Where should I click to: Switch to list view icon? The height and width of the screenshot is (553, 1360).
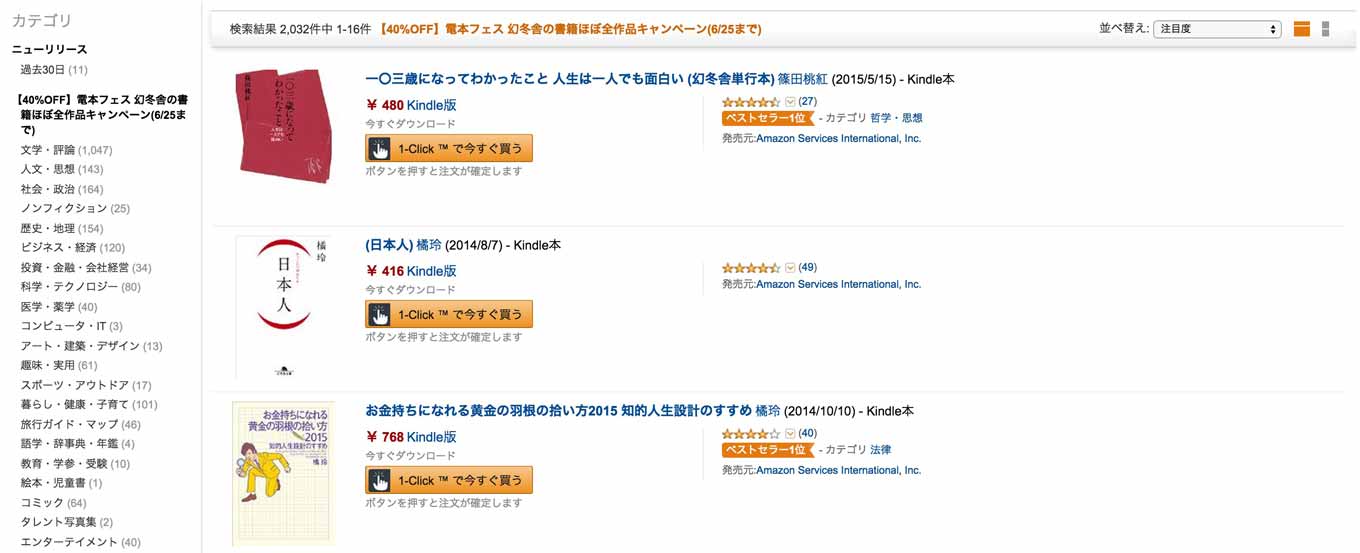point(1301,29)
